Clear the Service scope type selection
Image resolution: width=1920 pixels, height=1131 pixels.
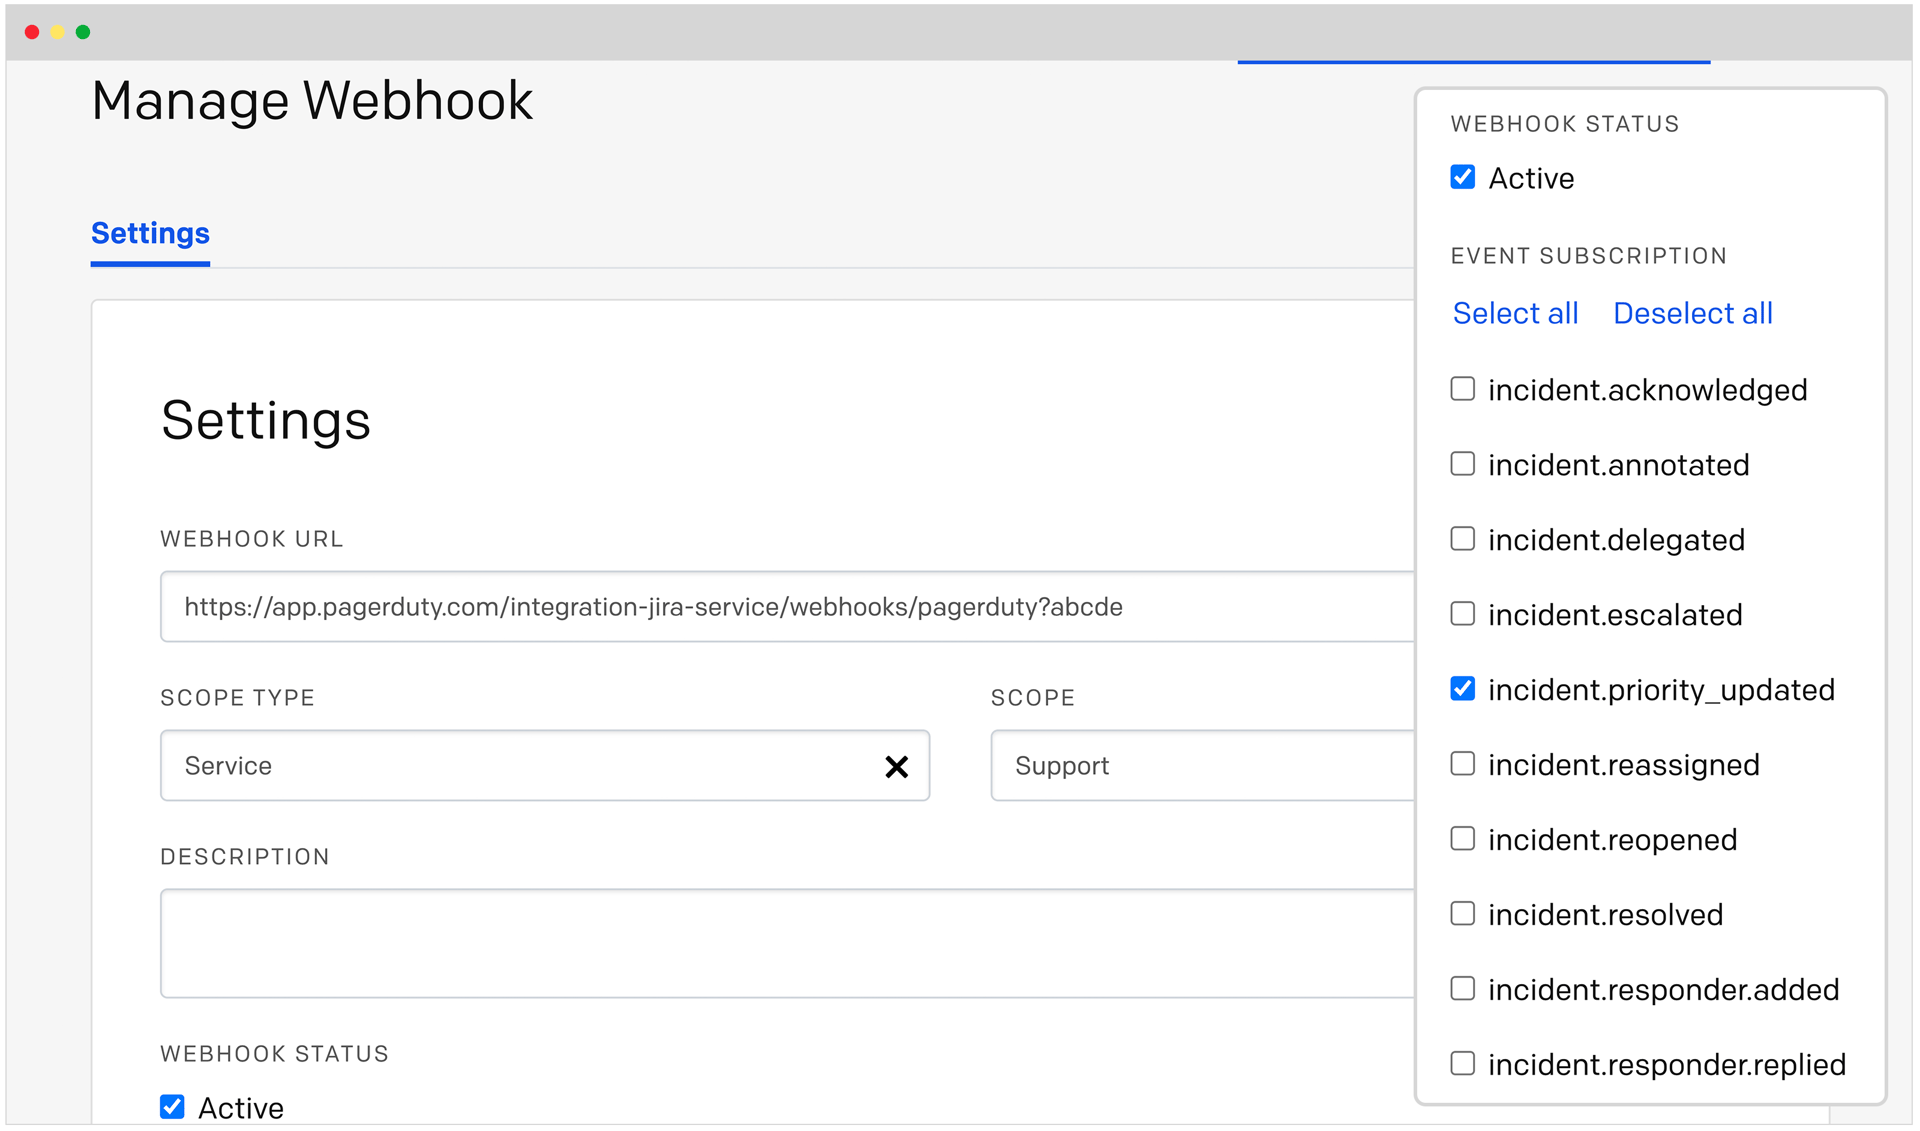tap(897, 766)
